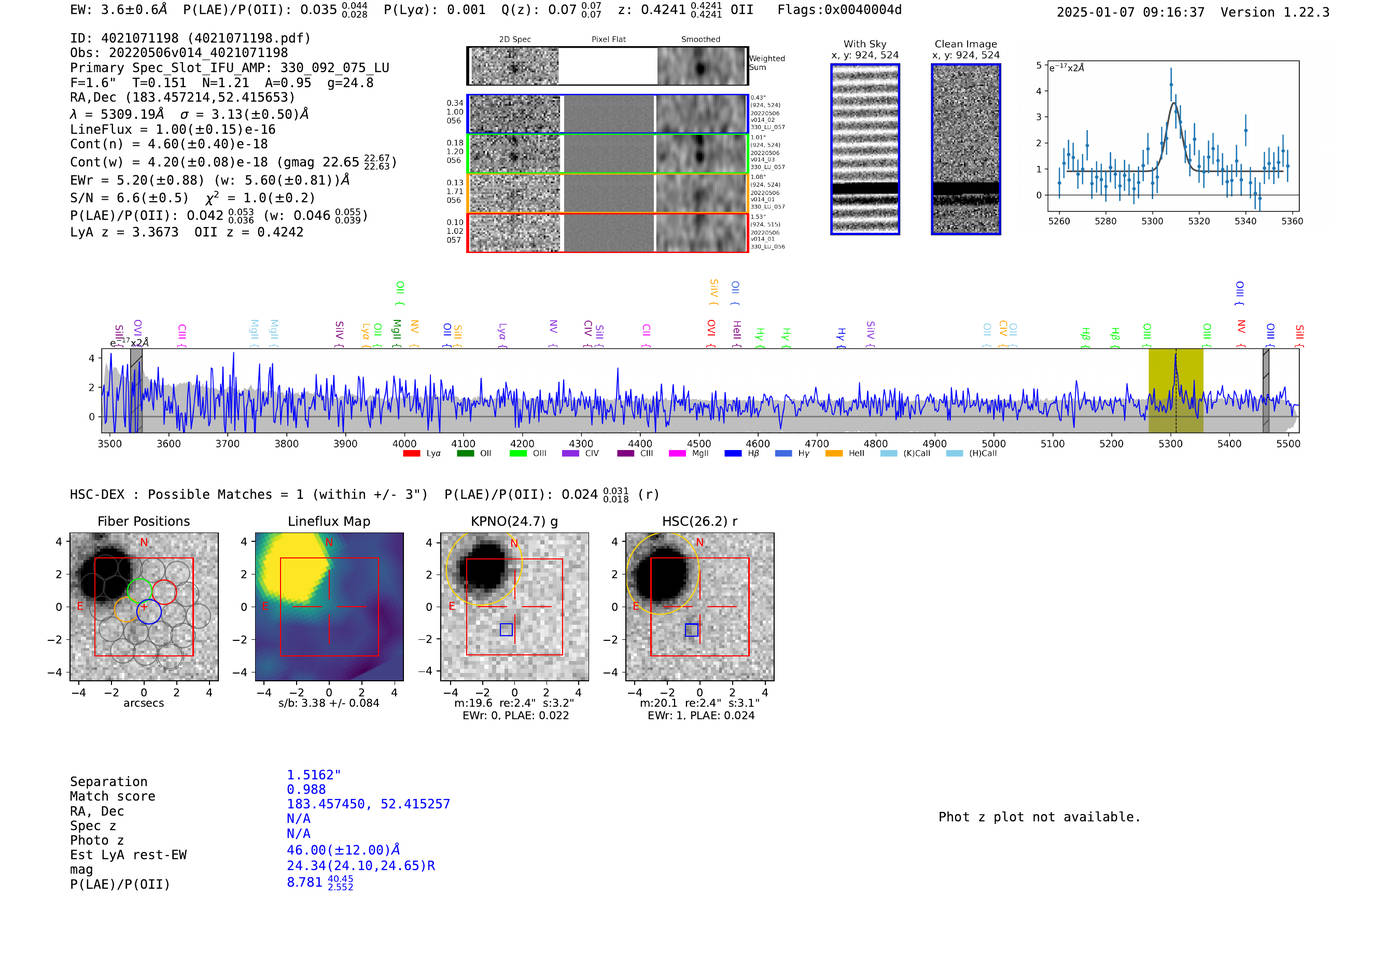Select the orange-bordered 2D spectrum fiber row
Image resolution: width=1400 pixels, height=953 pixels.
click(607, 193)
